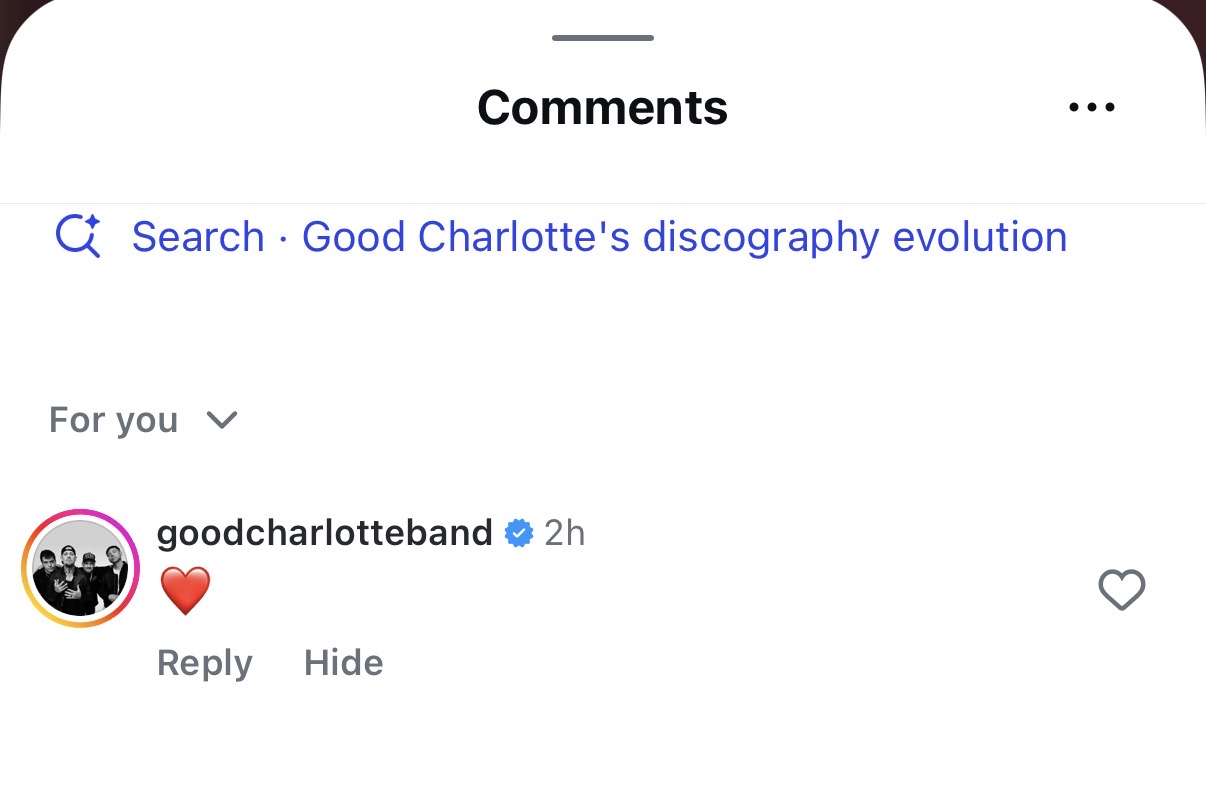Grab the sheet drag handle at the top
This screenshot has height=792, width=1206.
click(x=602, y=38)
